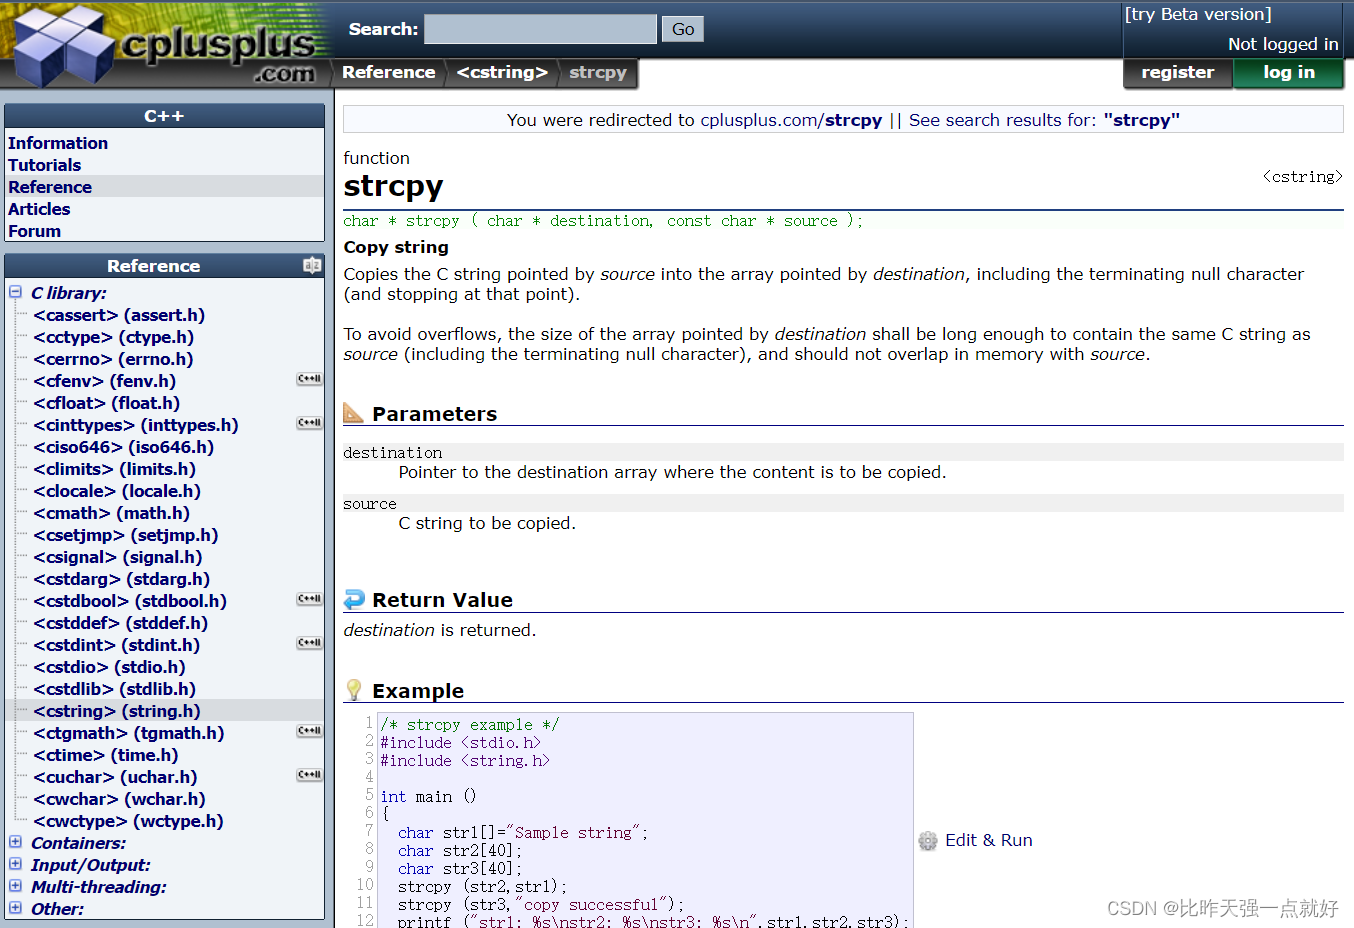Screen dimensions: 1354x928
Task: Open <clocale> (locale.h) reference
Action: 117,491
